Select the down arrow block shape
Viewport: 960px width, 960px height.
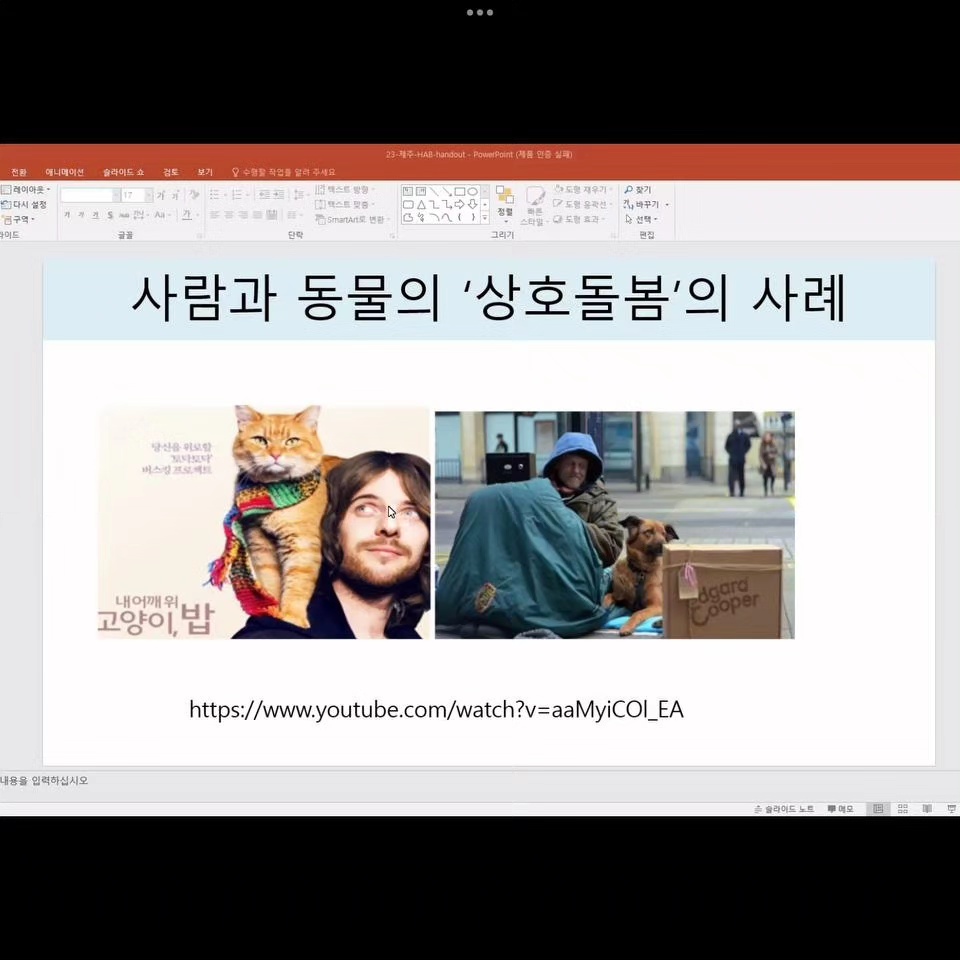472,204
